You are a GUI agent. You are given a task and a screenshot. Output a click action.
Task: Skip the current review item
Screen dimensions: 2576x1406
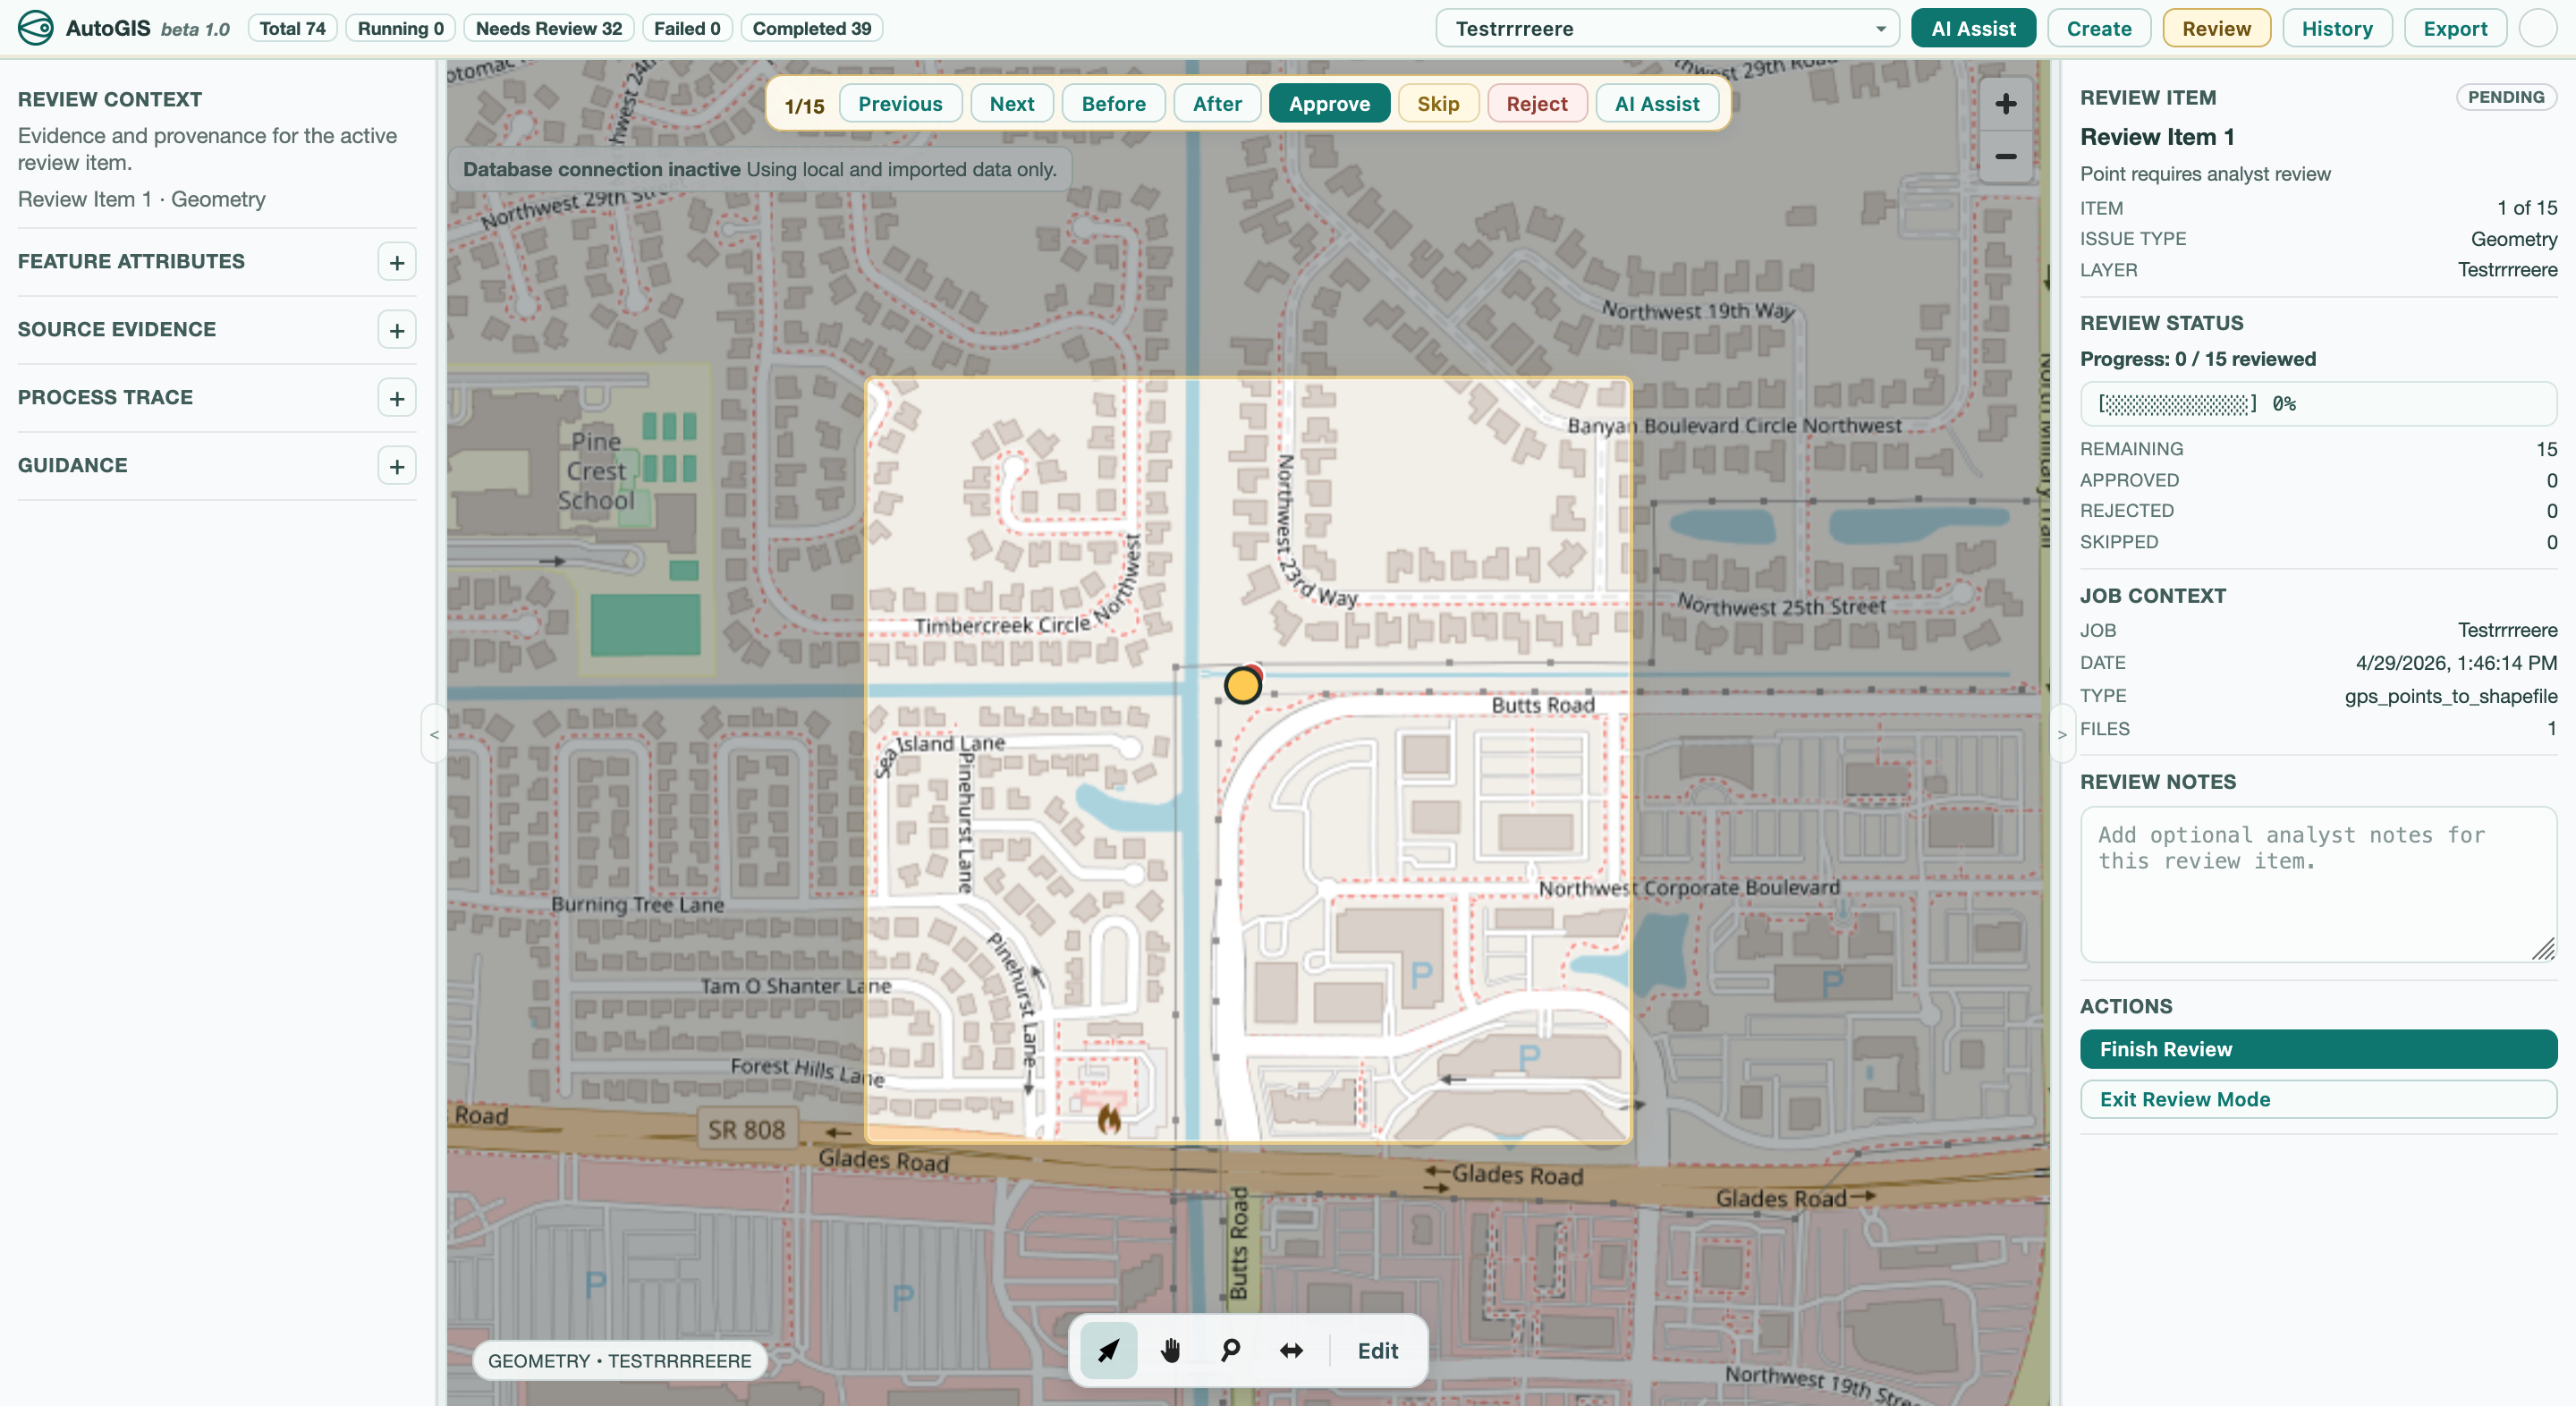(x=1438, y=104)
